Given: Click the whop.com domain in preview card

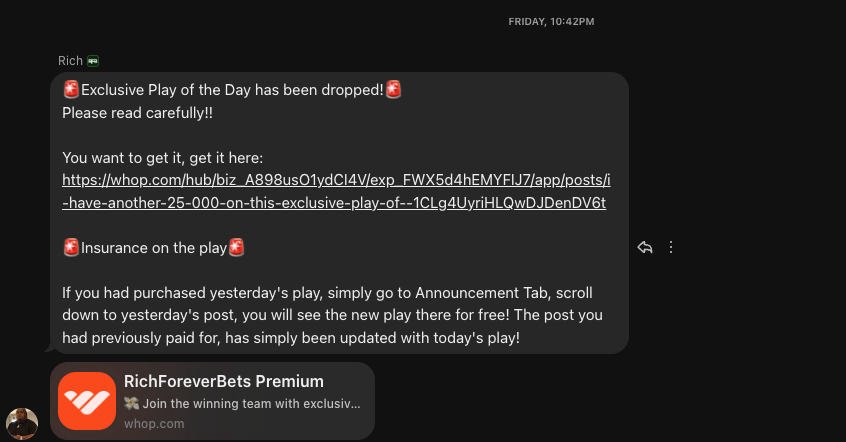Looking at the screenshot, I should (154, 424).
